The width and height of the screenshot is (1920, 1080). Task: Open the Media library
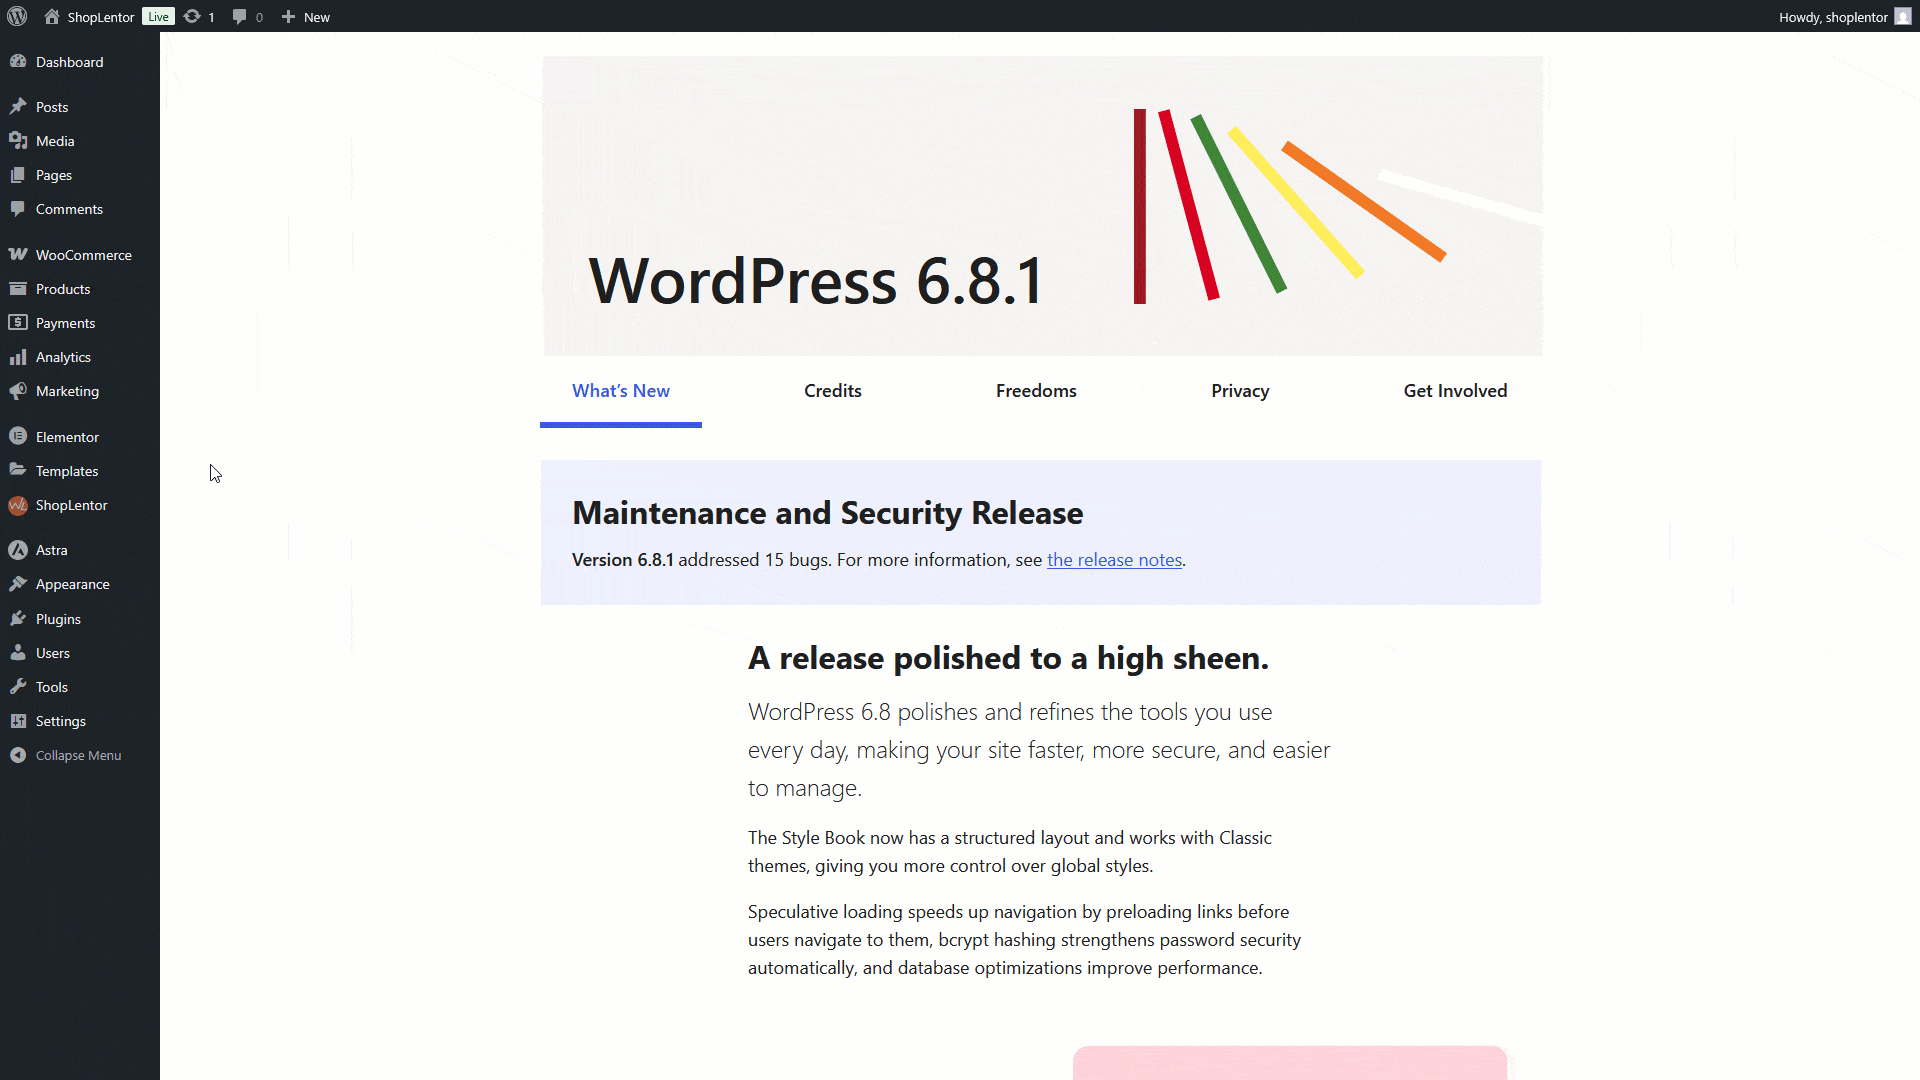(55, 141)
